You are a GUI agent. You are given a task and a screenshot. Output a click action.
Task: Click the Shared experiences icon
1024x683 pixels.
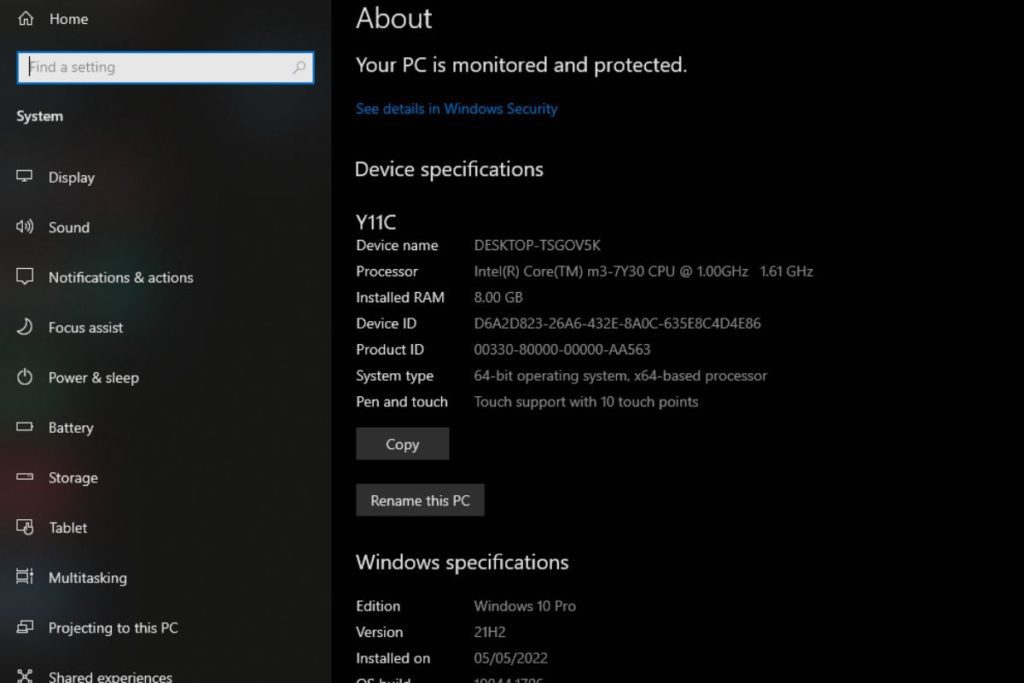click(25, 676)
